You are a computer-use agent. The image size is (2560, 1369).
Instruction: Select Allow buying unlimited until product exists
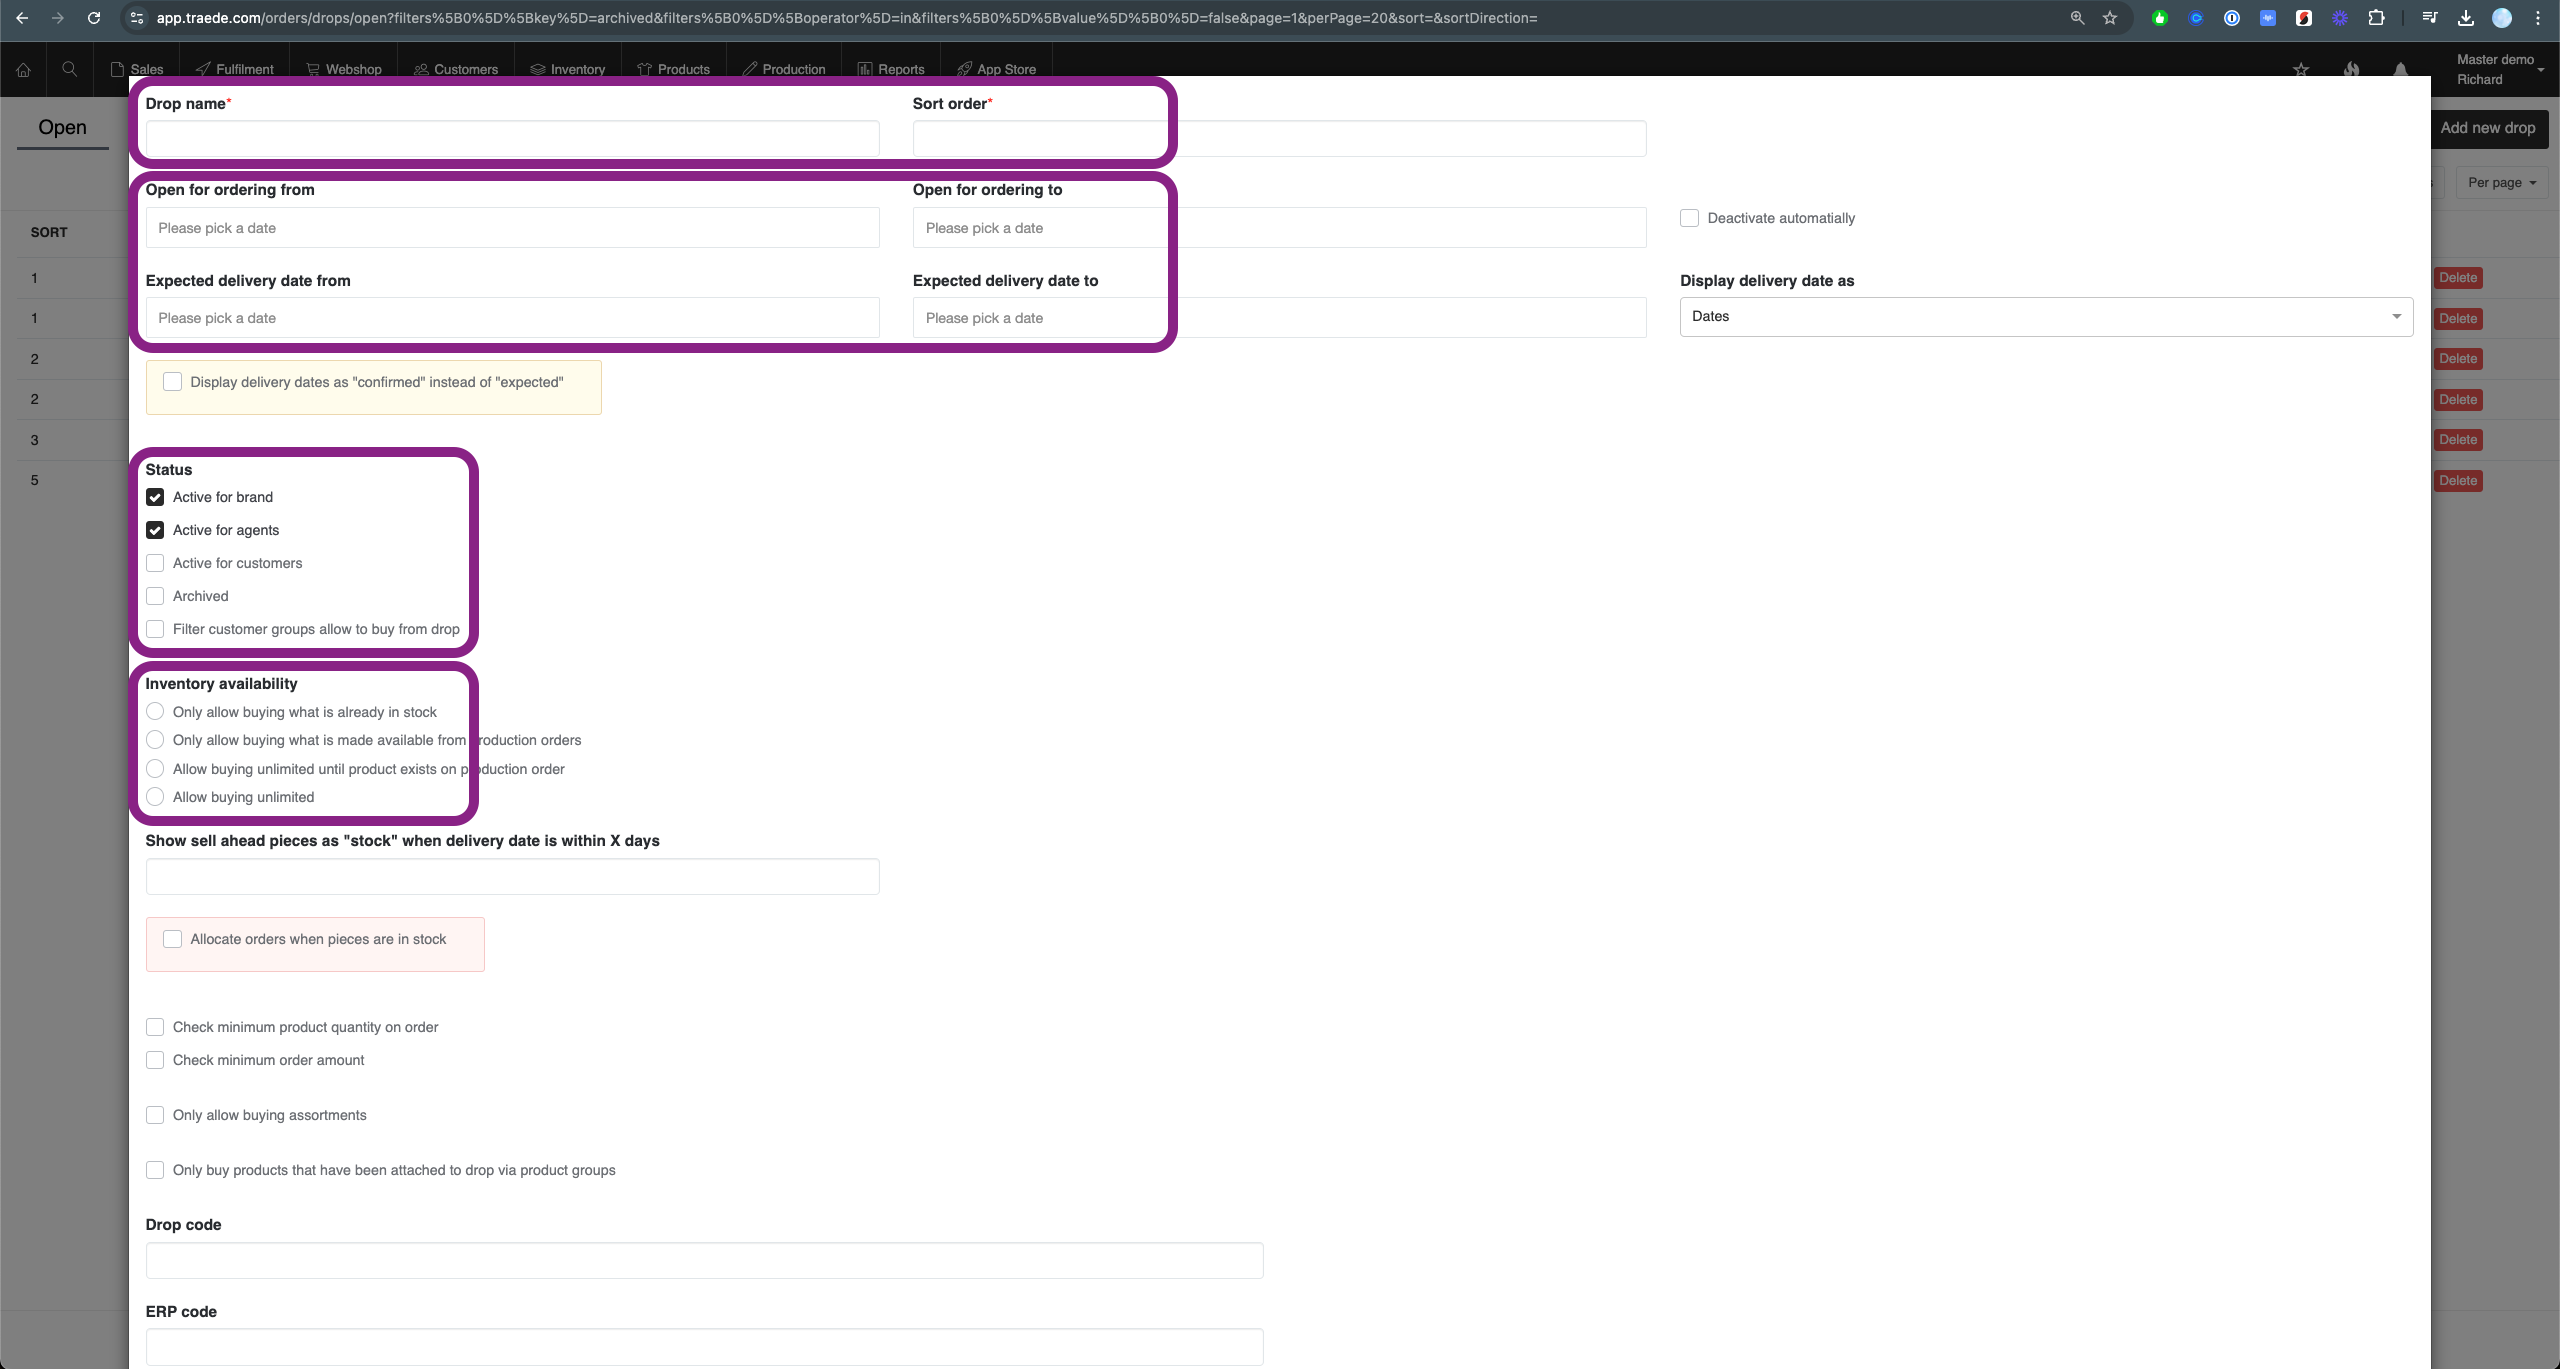pyautogui.click(x=155, y=769)
